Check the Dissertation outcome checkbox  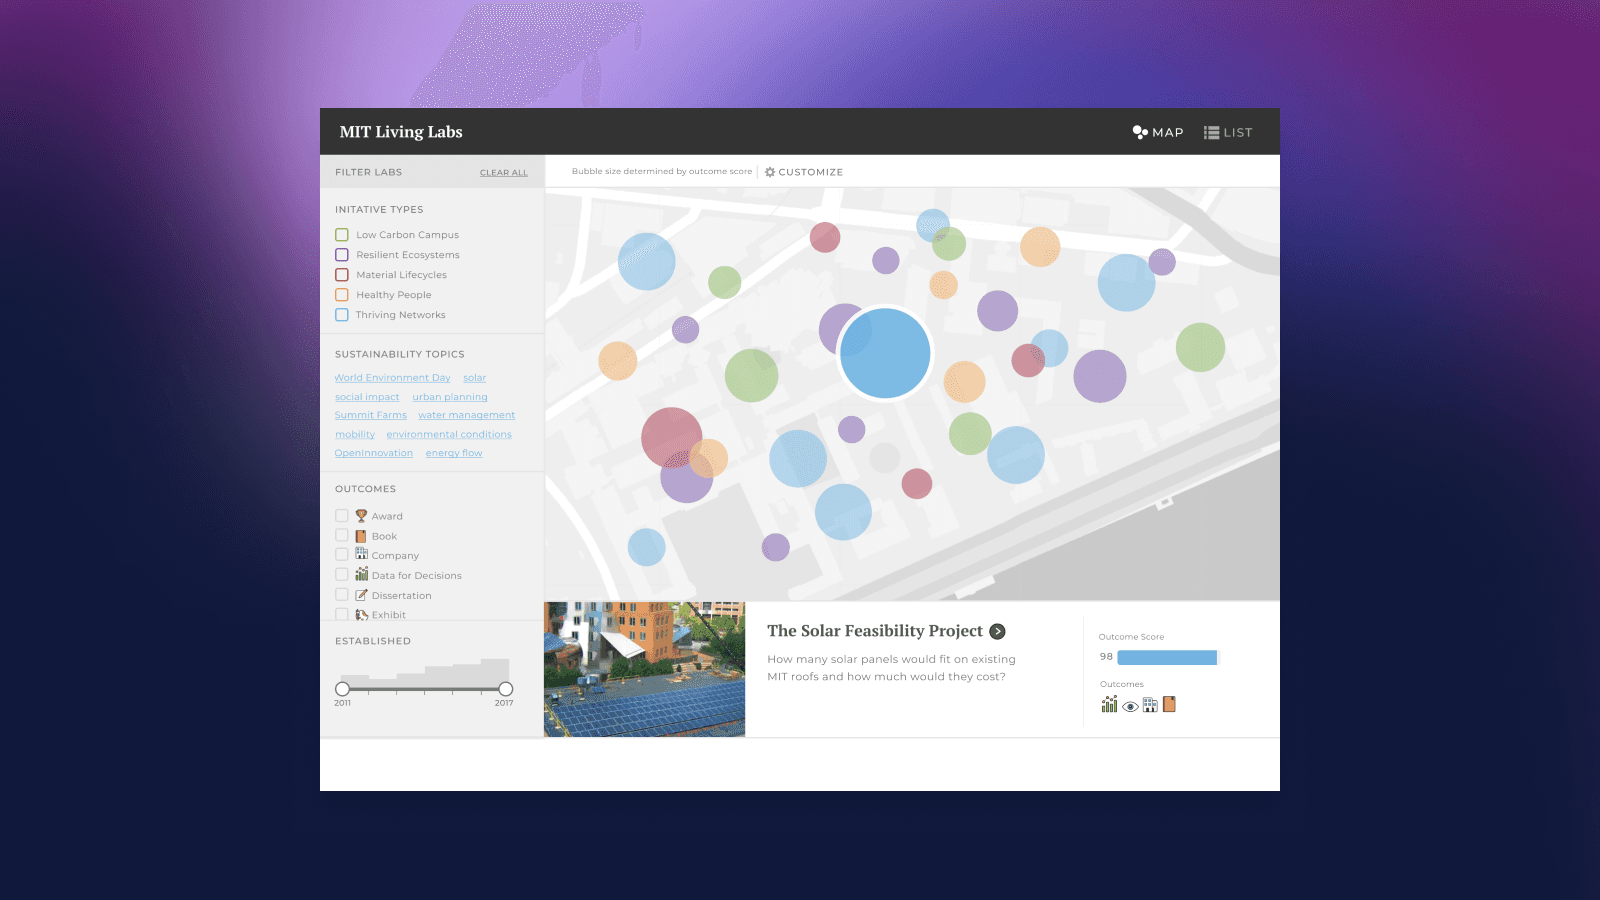click(342, 594)
